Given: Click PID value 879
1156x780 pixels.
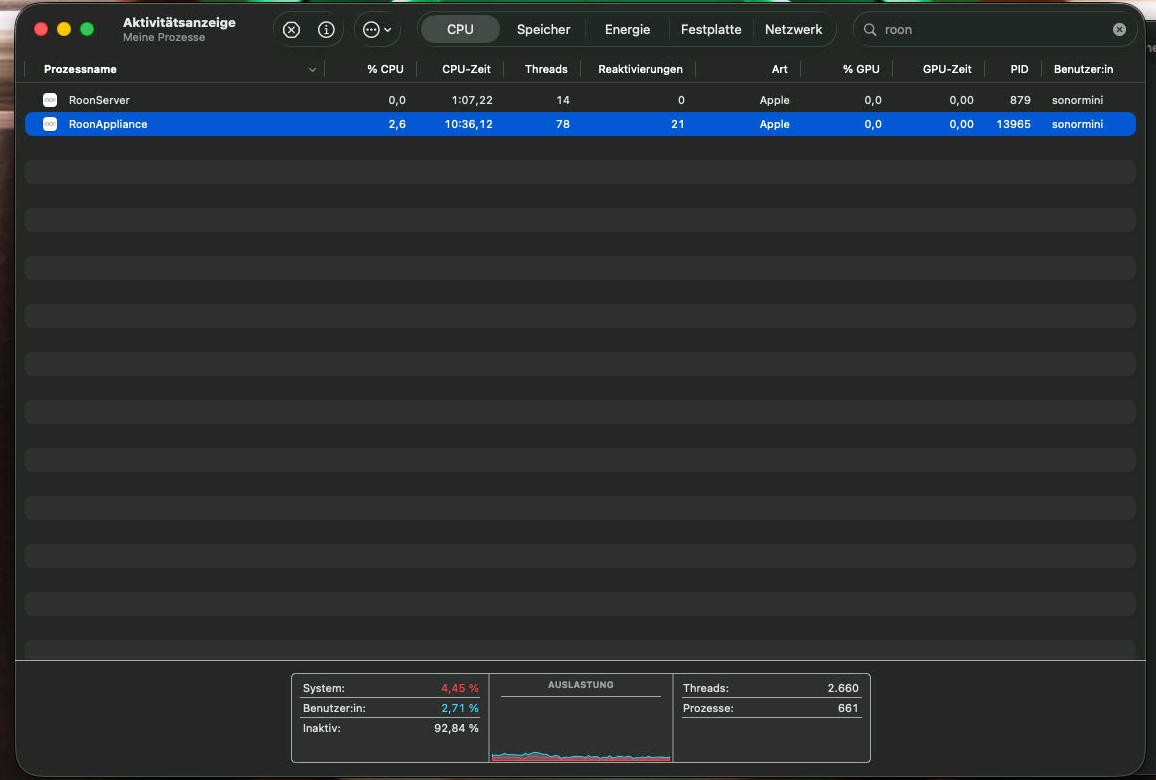Looking at the screenshot, I should (x=1020, y=100).
